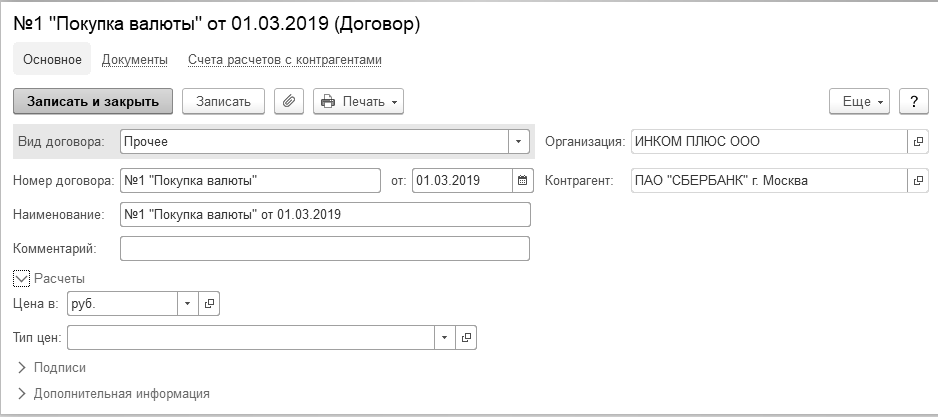
Task: Open the Контрагент record via its open icon
Action: click(918, 181)
